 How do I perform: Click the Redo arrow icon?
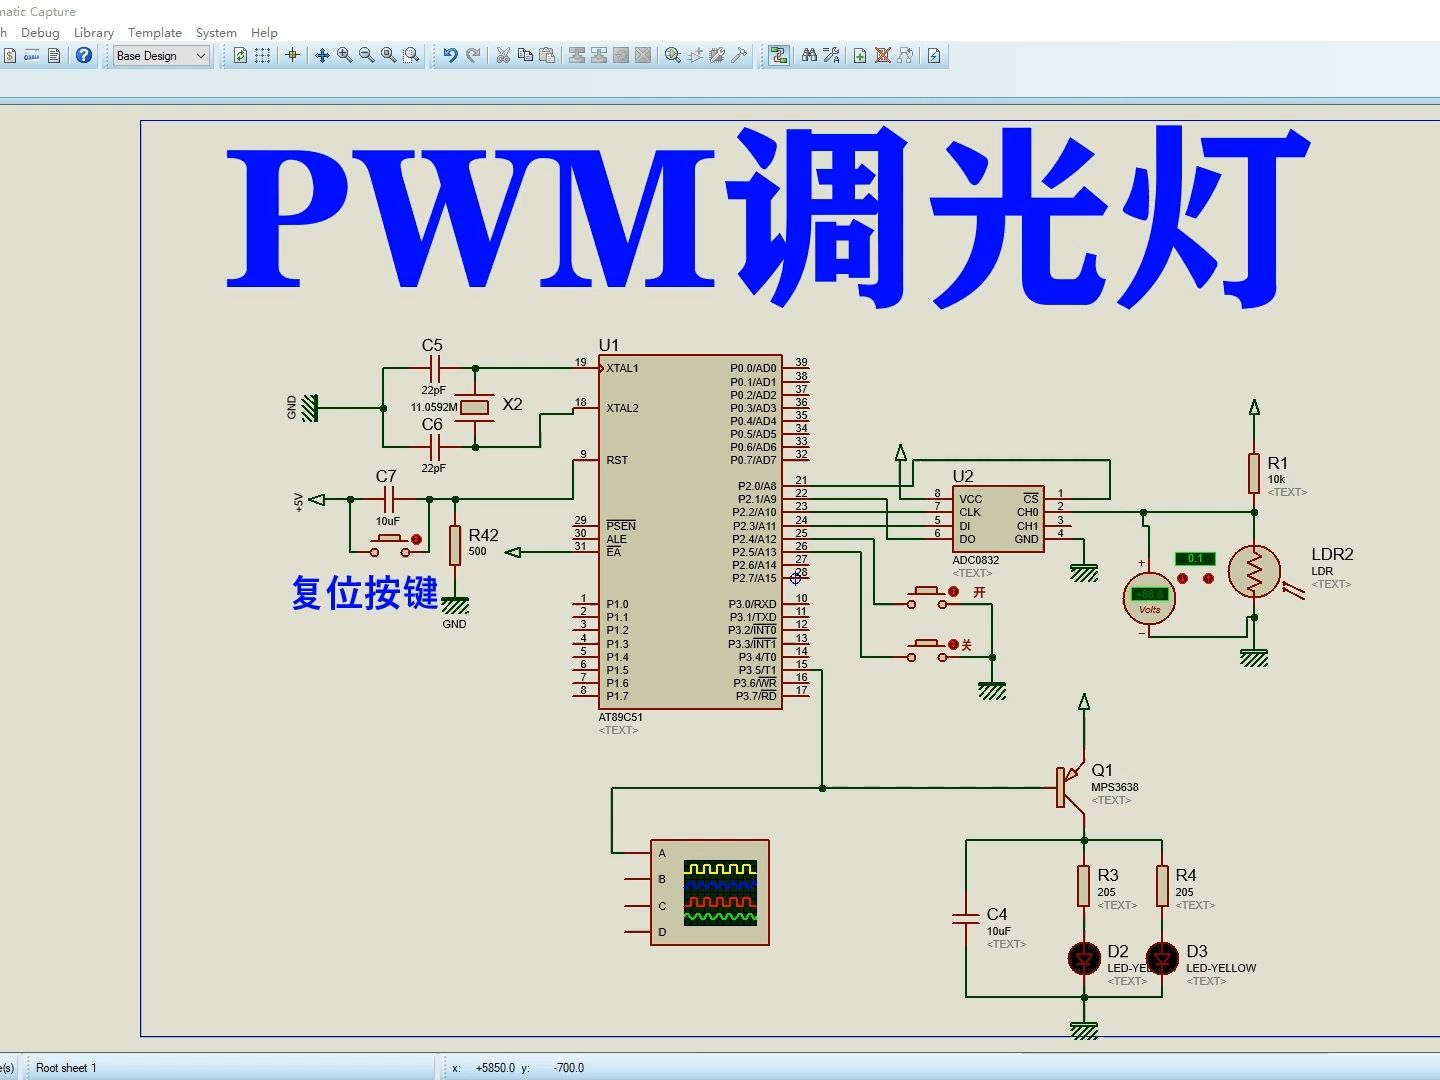tap(473, 56)
